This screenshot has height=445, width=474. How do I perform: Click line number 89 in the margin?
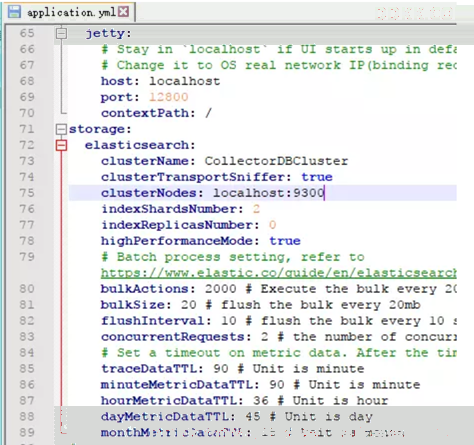point(27,433)
